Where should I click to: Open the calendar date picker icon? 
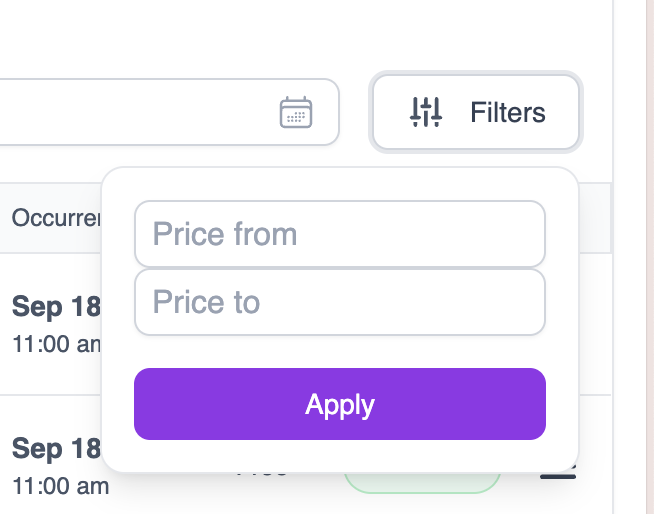tap(296, 112)
